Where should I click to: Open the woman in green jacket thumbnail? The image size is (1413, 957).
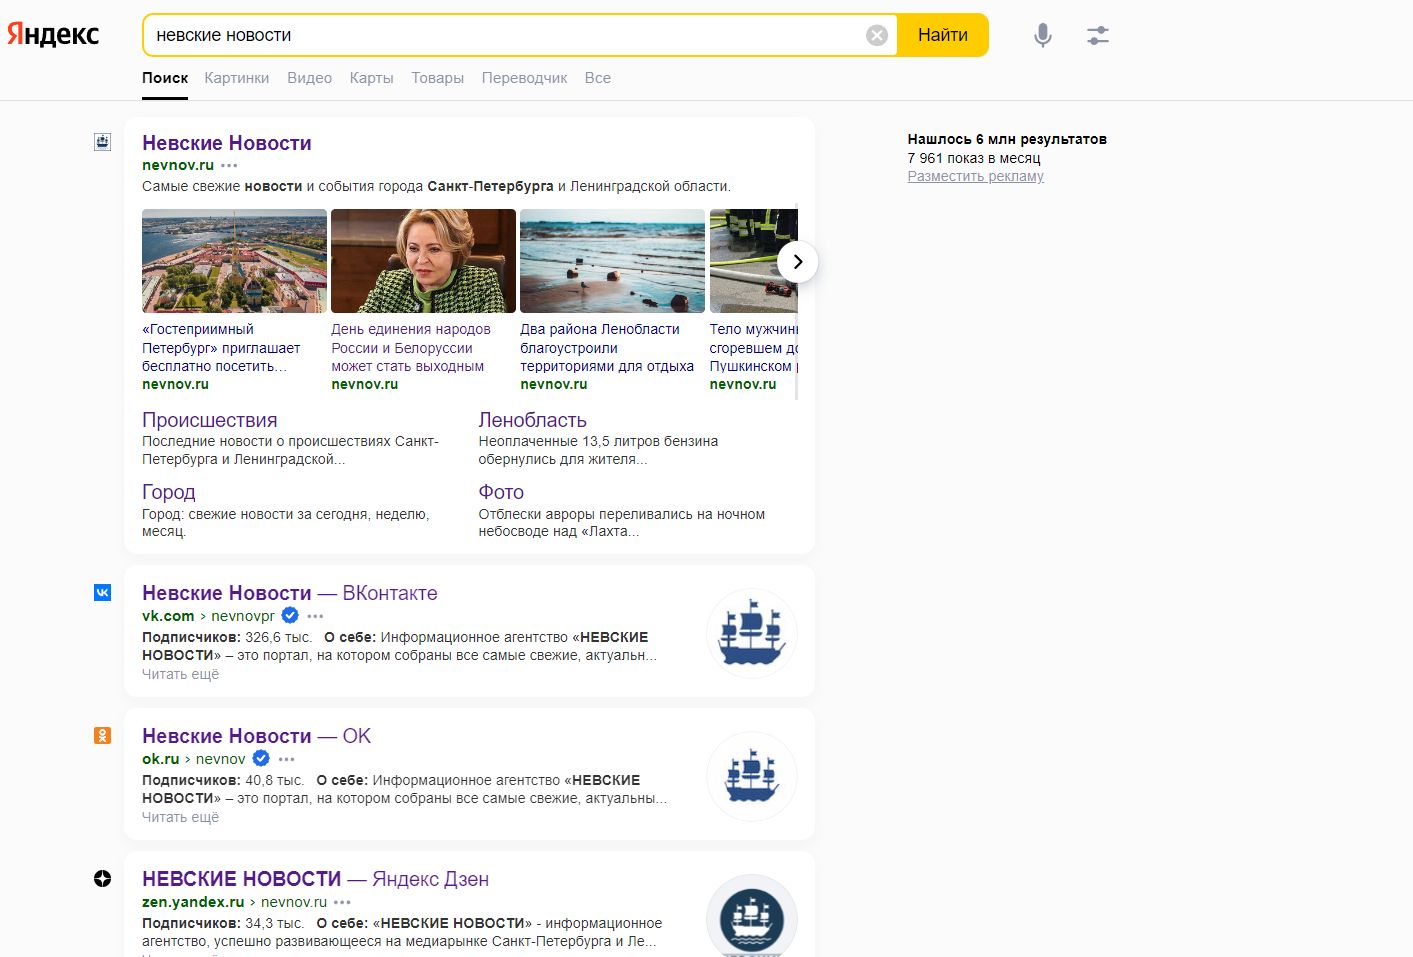point(423,261)
